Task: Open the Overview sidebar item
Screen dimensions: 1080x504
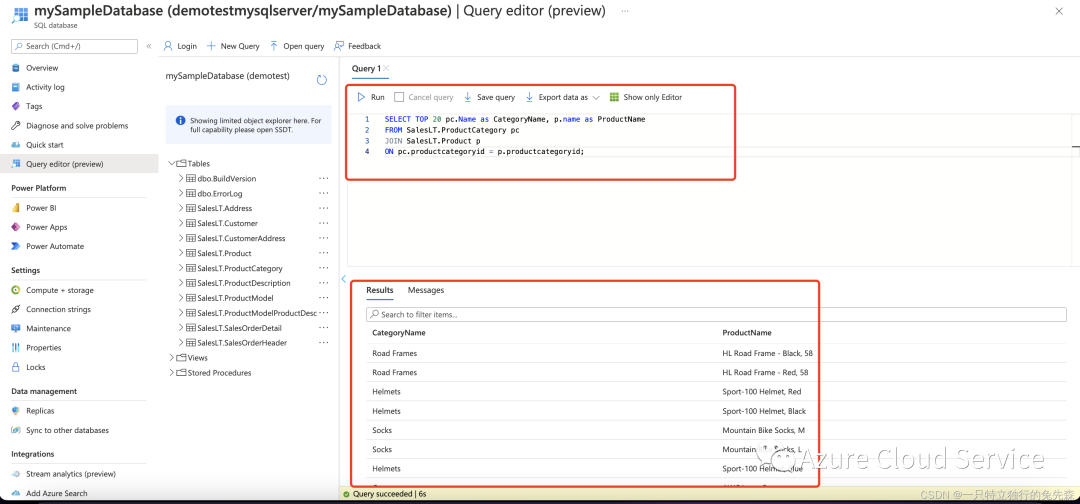Action: [x=41, y=68]
